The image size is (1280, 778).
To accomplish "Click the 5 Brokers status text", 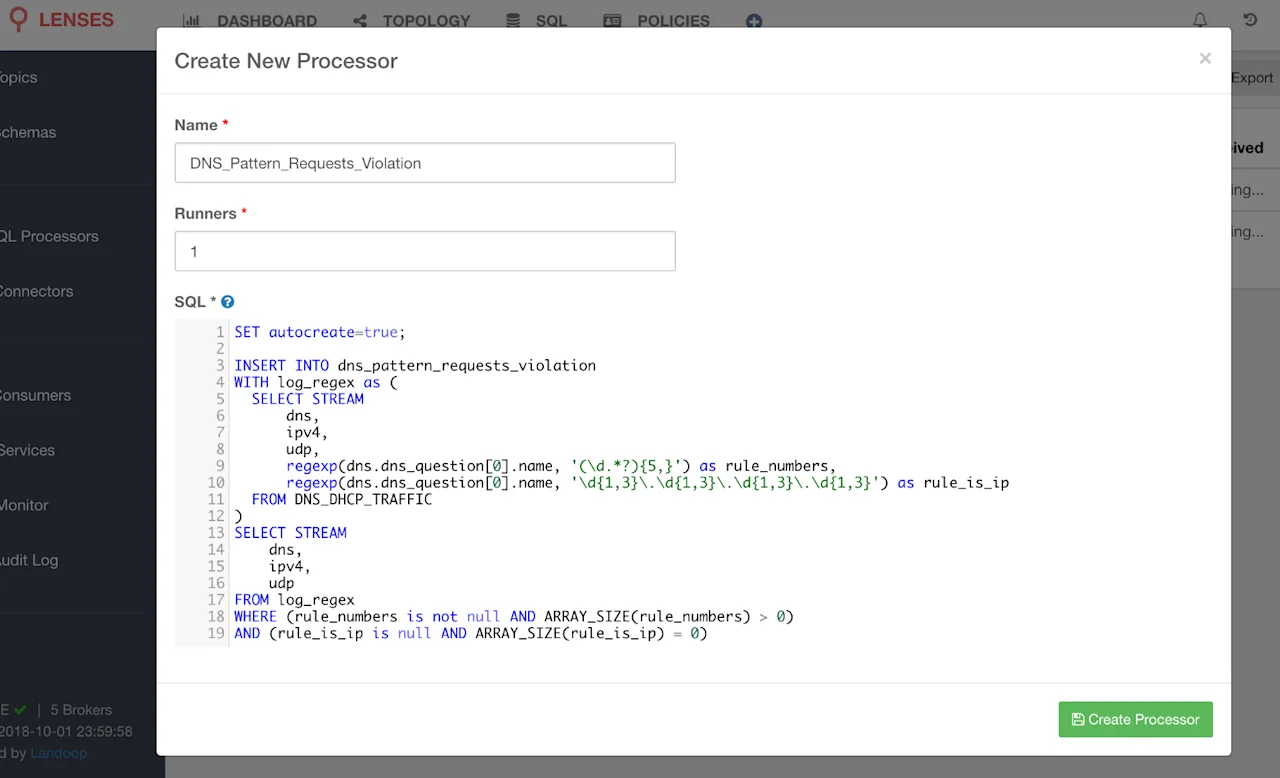I will click(x=81, y=710).
